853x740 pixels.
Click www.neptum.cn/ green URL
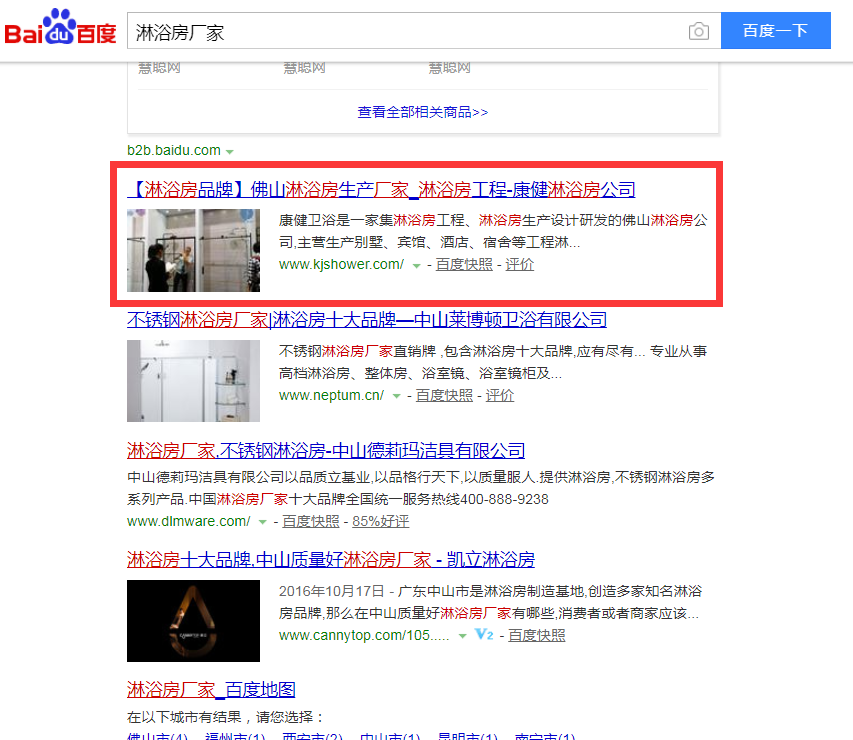pyautogui.click(x=331, y=396)
